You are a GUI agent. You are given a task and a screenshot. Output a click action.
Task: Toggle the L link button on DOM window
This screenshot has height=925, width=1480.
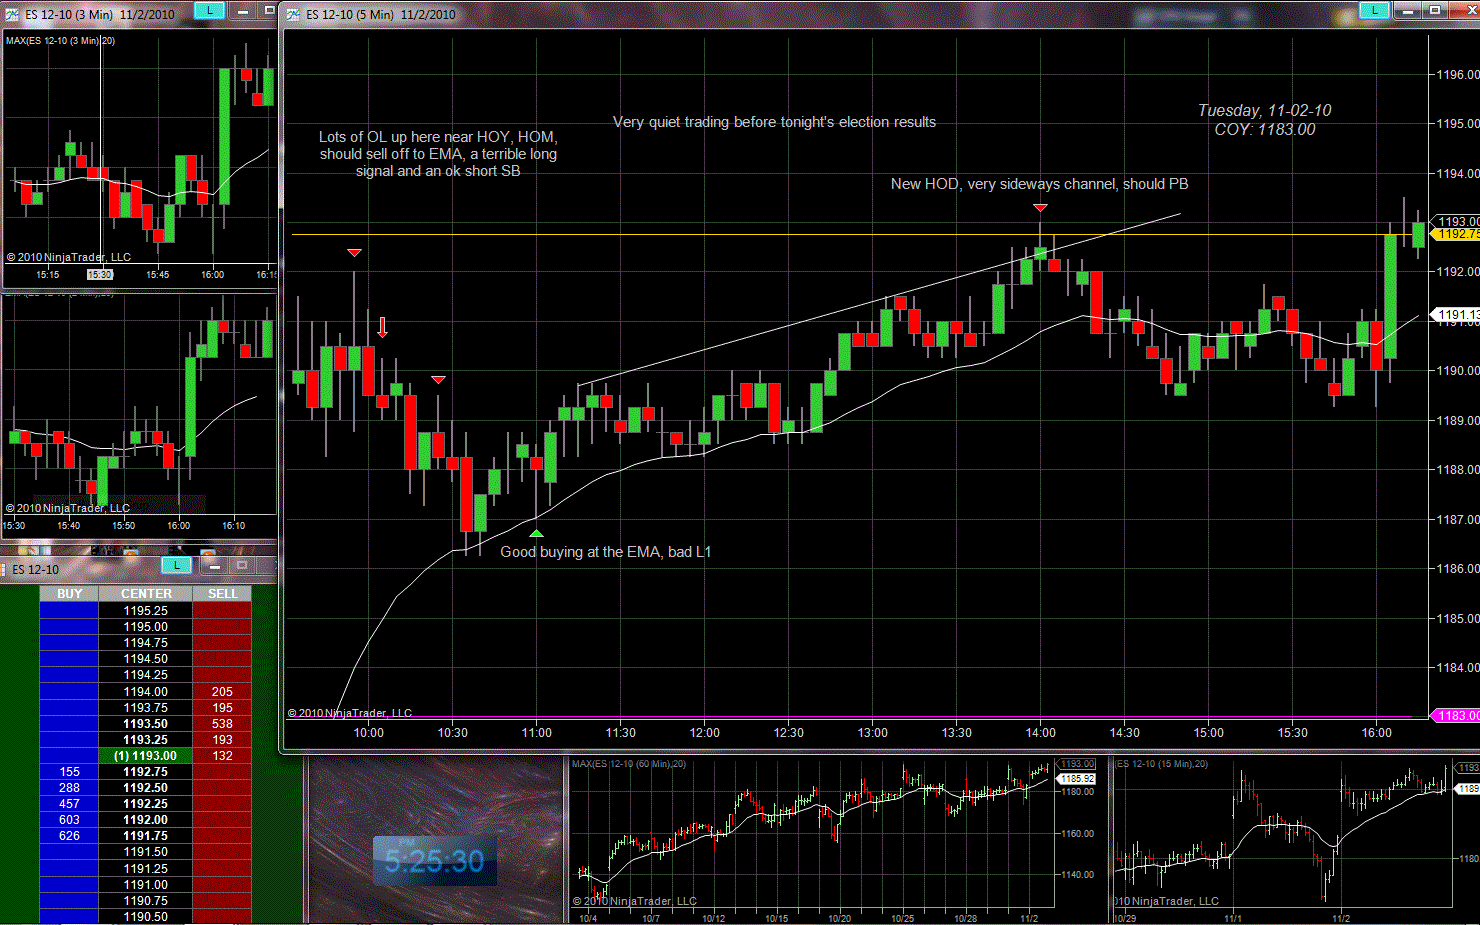click(x=176, y=566)
